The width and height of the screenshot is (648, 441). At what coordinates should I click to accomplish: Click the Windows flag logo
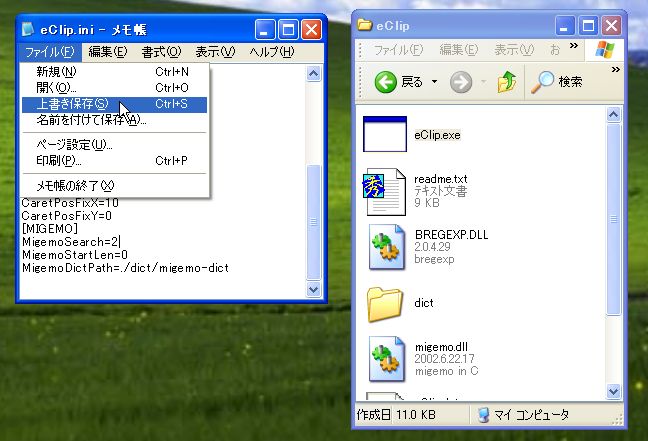click(605, 50)
